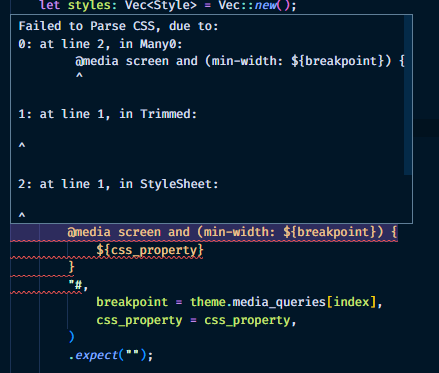Click the ${css_property} placeholder in code
Screen dimensions: 439x373
150,250
